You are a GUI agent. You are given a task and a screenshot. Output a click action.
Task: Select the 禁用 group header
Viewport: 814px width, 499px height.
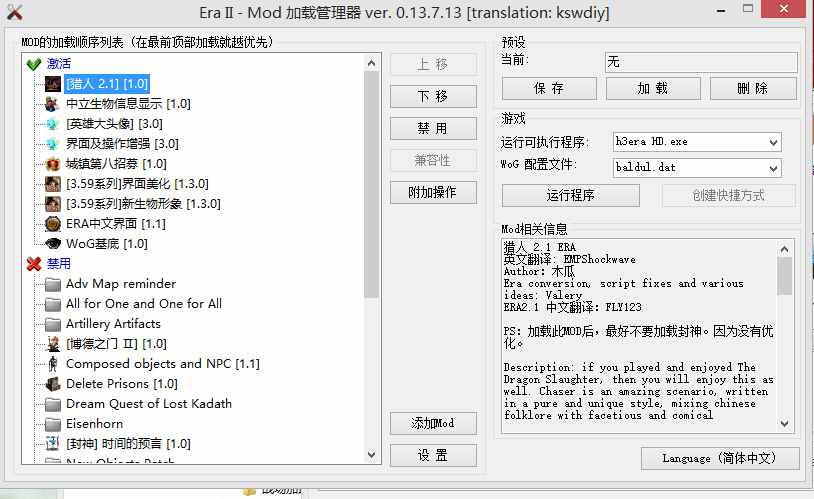(x=59, y=263)
